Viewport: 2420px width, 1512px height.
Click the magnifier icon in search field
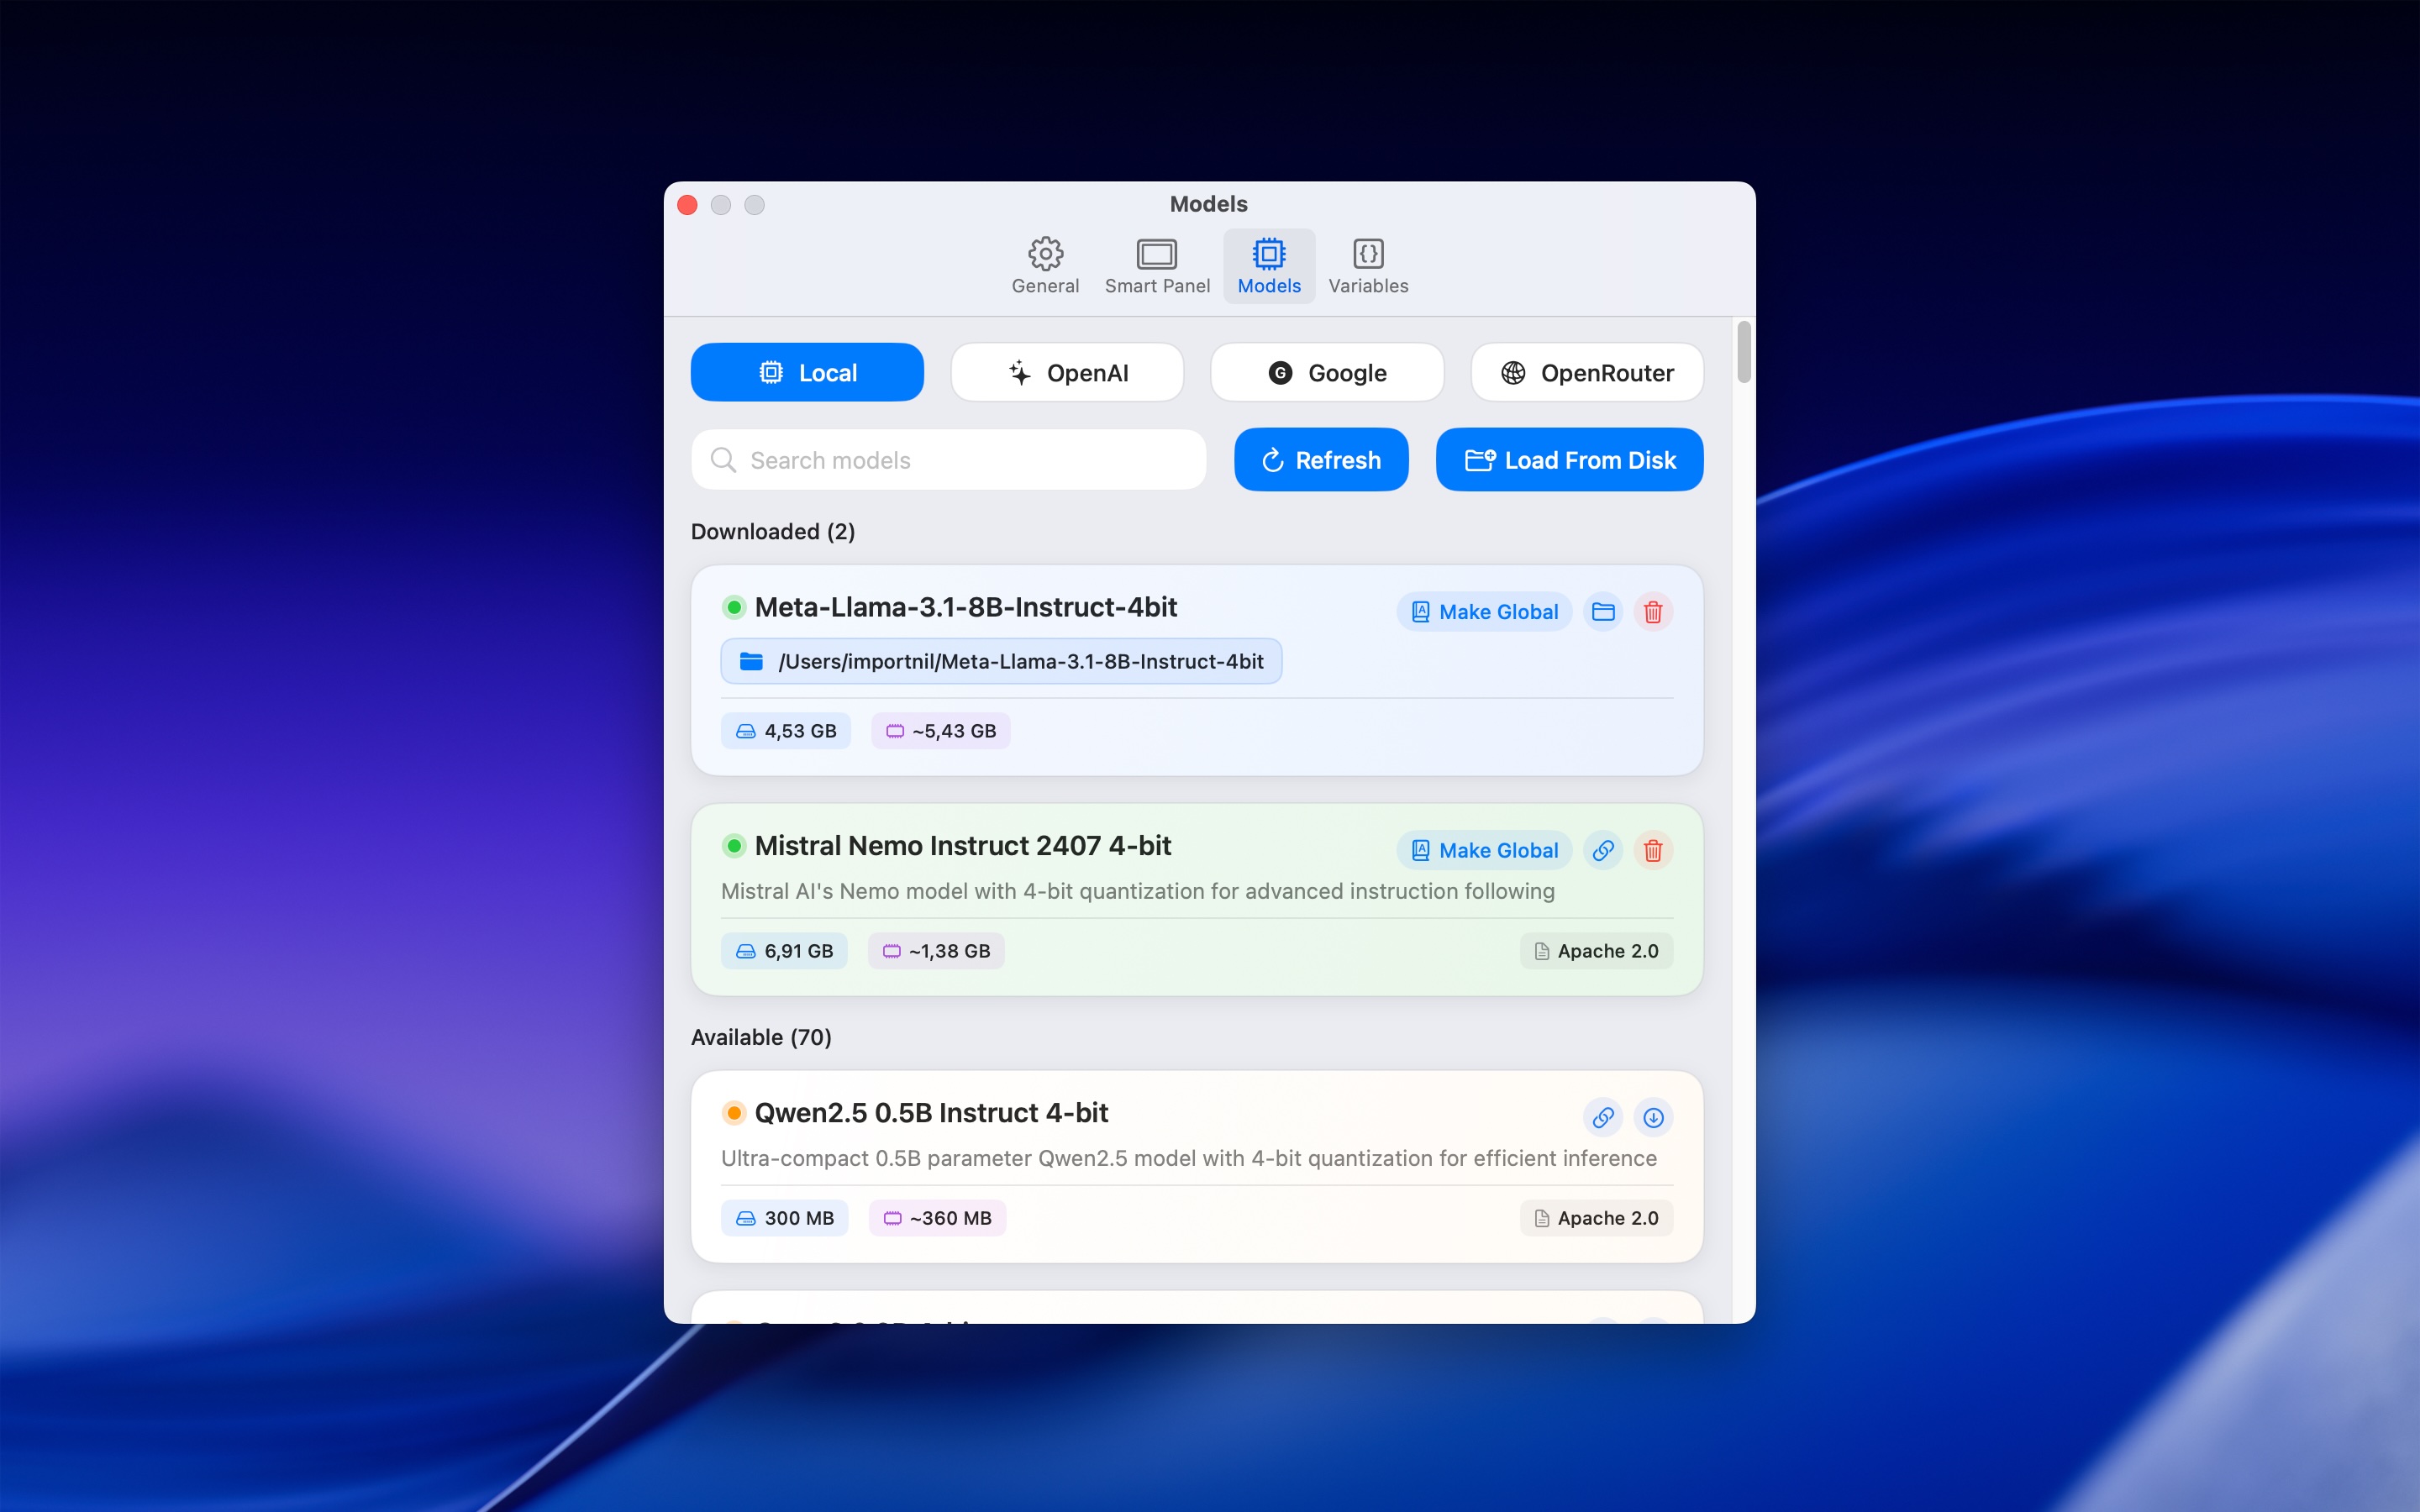723,460
